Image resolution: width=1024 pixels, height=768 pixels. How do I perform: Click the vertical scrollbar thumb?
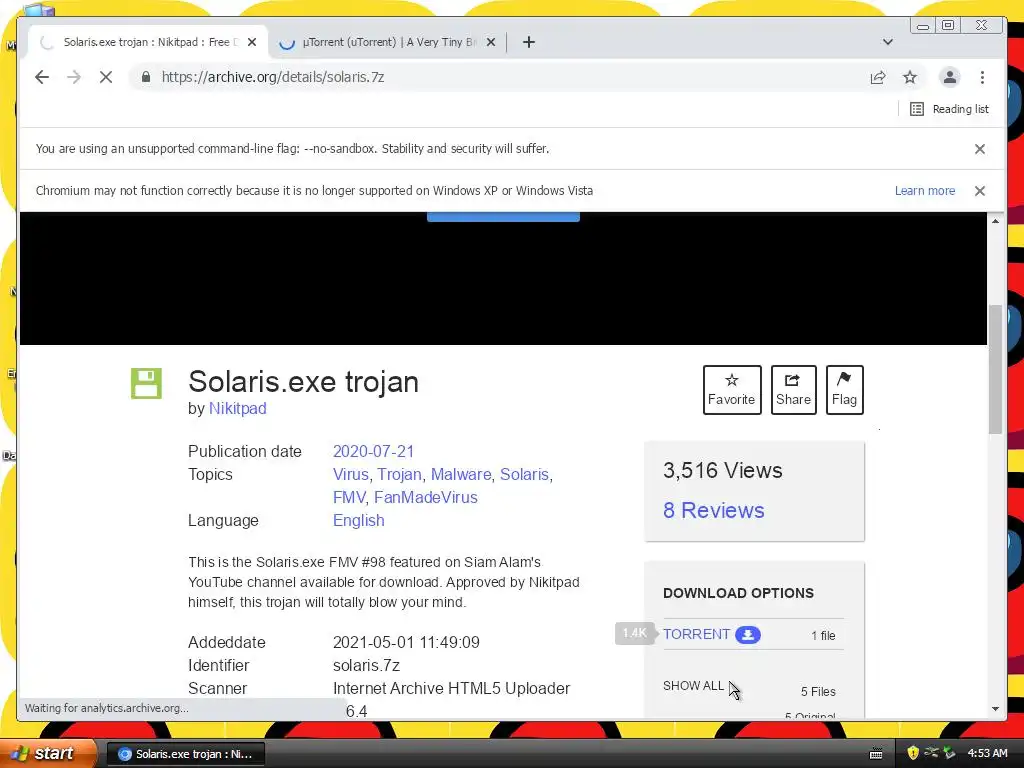click(x=995, y=369)
